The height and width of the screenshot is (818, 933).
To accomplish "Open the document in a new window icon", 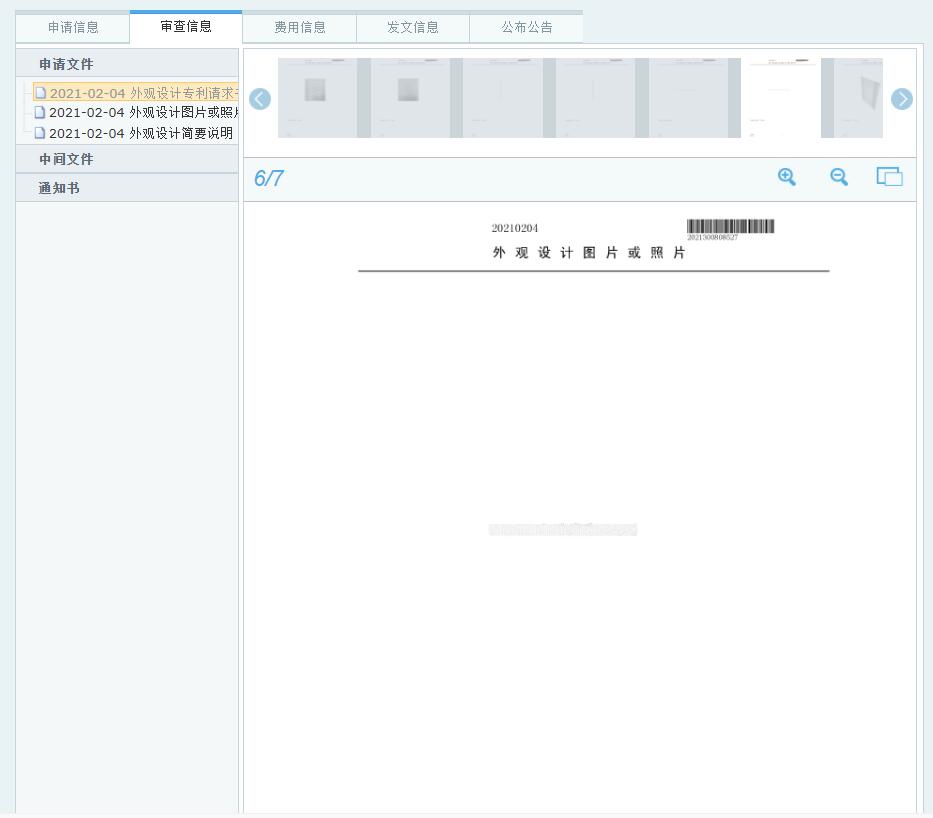I will 889,177.
